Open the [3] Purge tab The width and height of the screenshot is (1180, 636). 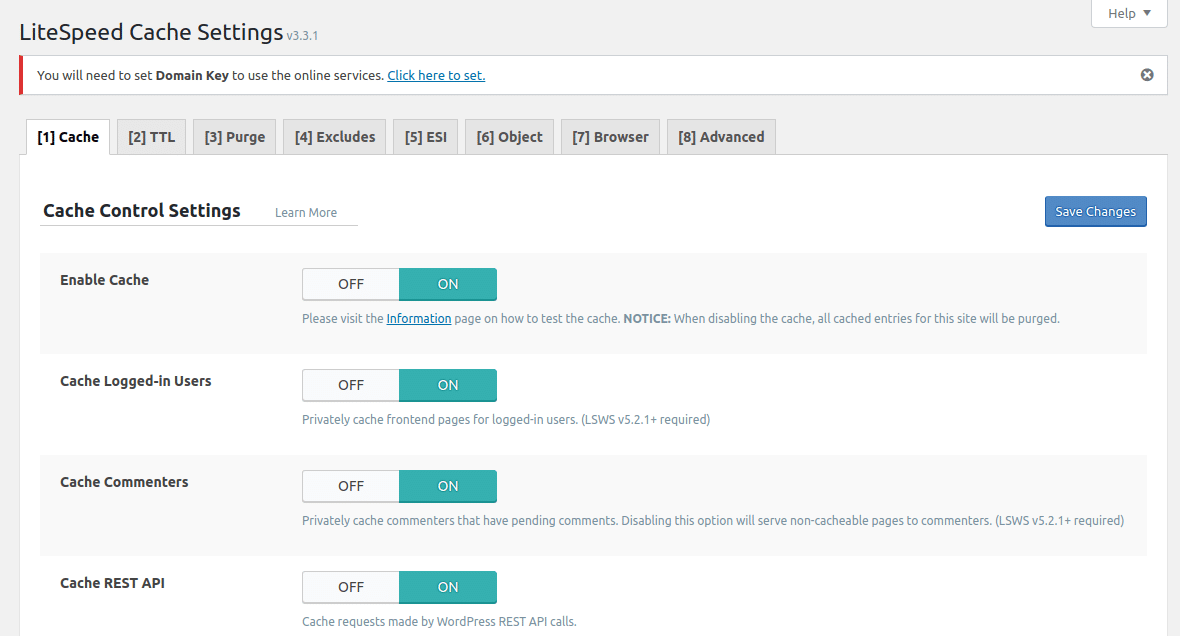235,137
